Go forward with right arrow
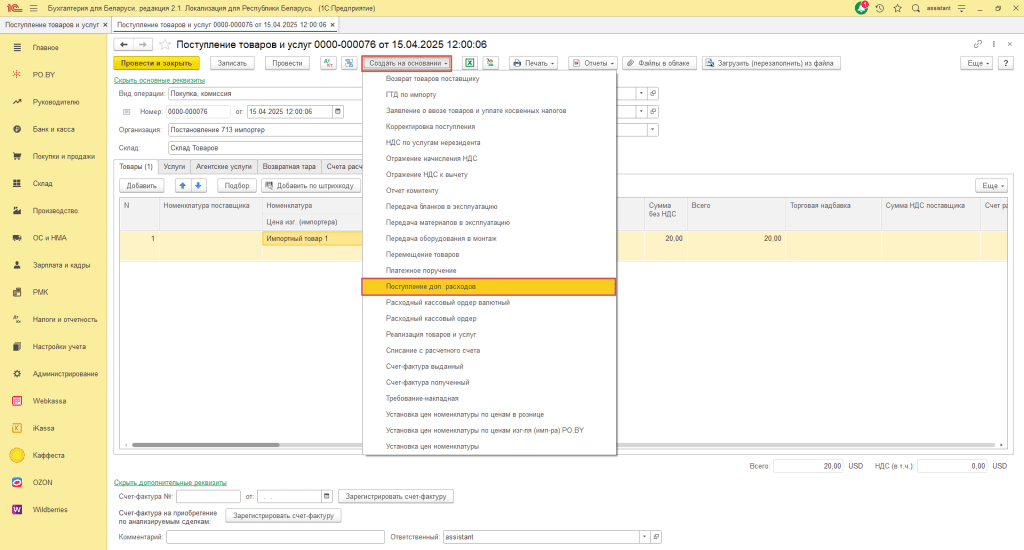The width and height of the screenshot is (1024, 550). pyautogui.click(x=143, y=44)
